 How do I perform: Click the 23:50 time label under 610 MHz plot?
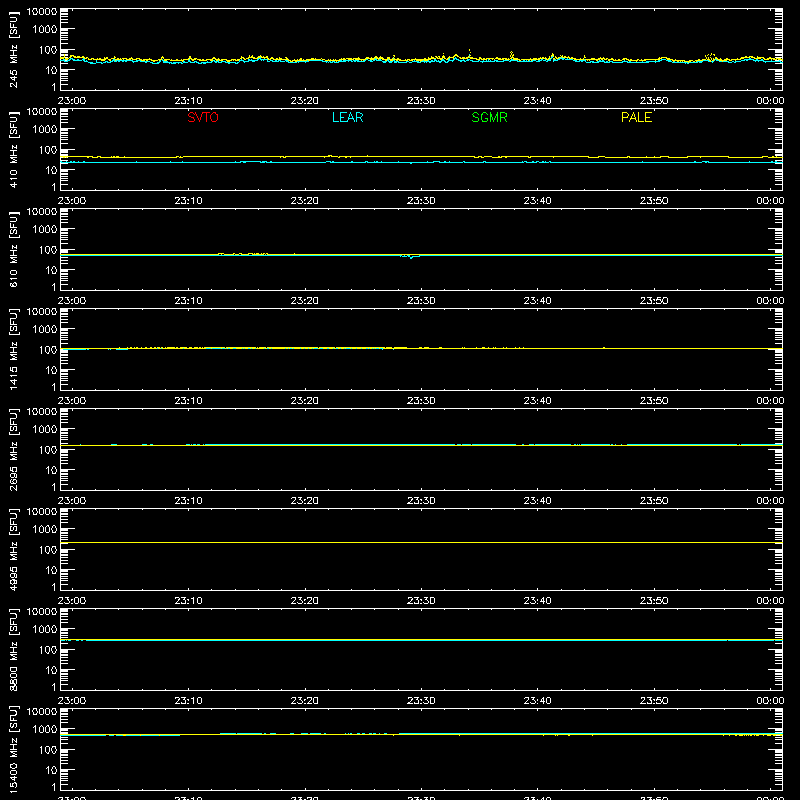click(654, 301)
